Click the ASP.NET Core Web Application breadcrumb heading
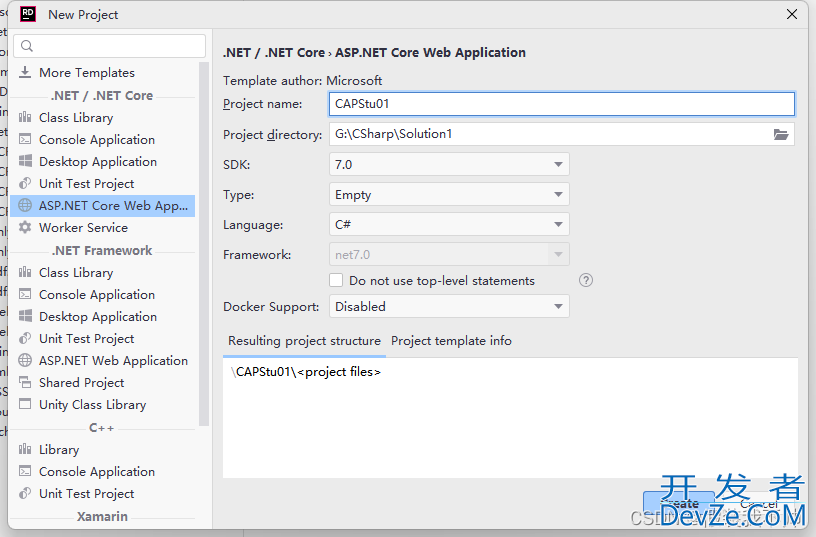This screenshot has height=537, width=816. point(430,53)
